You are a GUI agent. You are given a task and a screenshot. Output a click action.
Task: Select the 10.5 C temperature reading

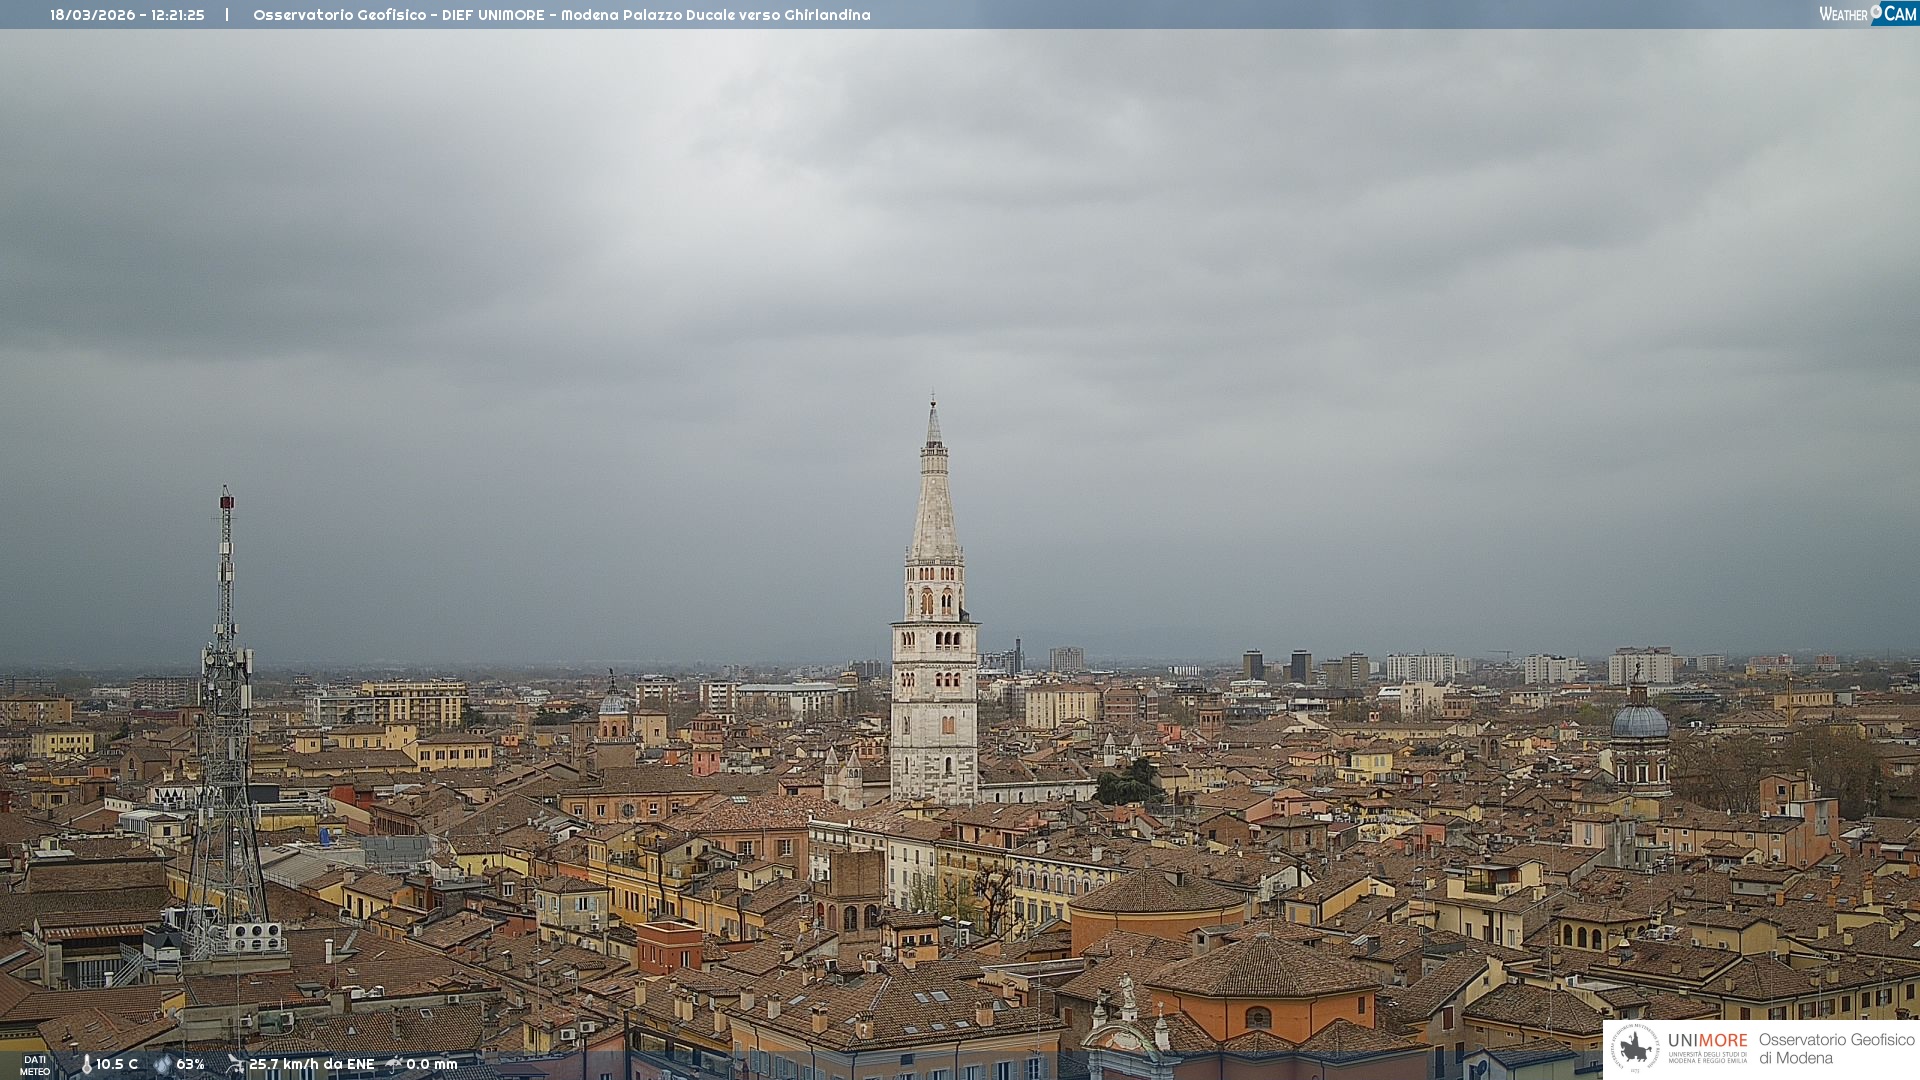coord(117,1064)
